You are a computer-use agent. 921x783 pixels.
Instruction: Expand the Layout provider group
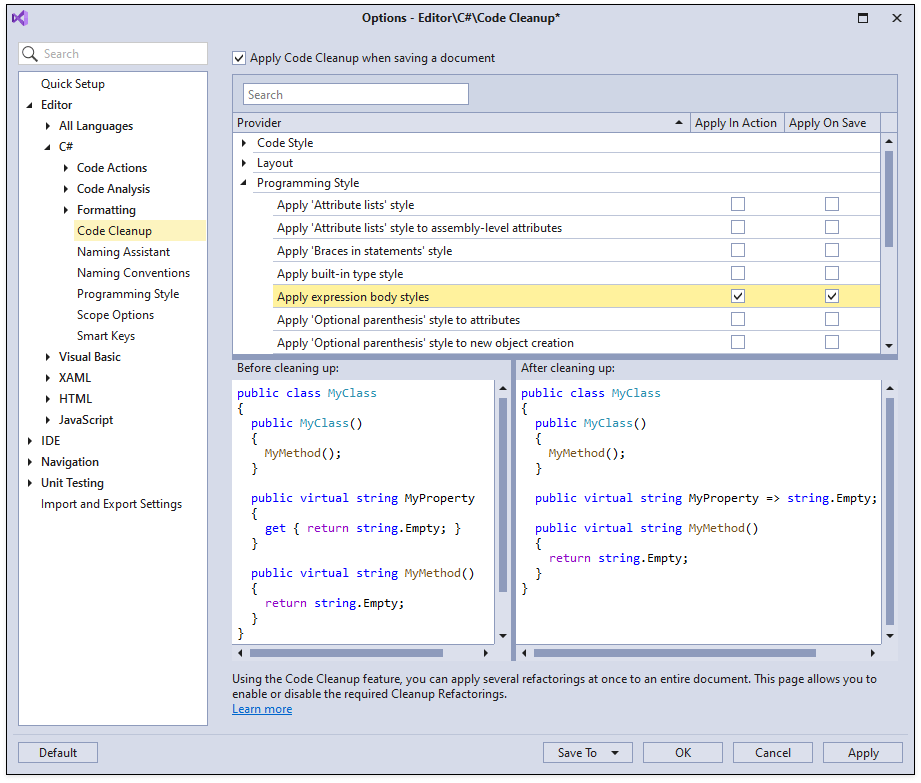(x=244, y=163)
